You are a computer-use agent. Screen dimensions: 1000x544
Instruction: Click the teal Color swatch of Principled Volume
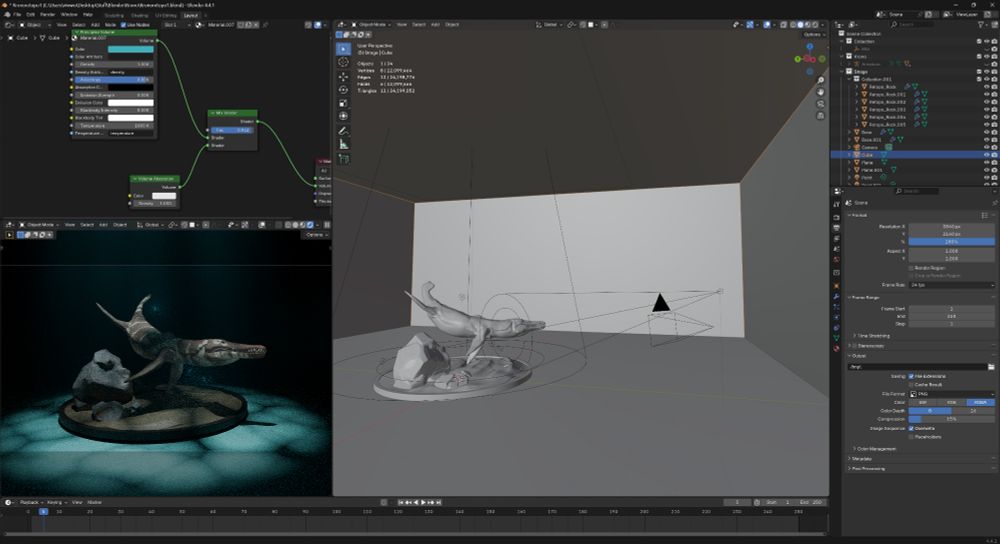pyautogui.click(x=131, y=49)
